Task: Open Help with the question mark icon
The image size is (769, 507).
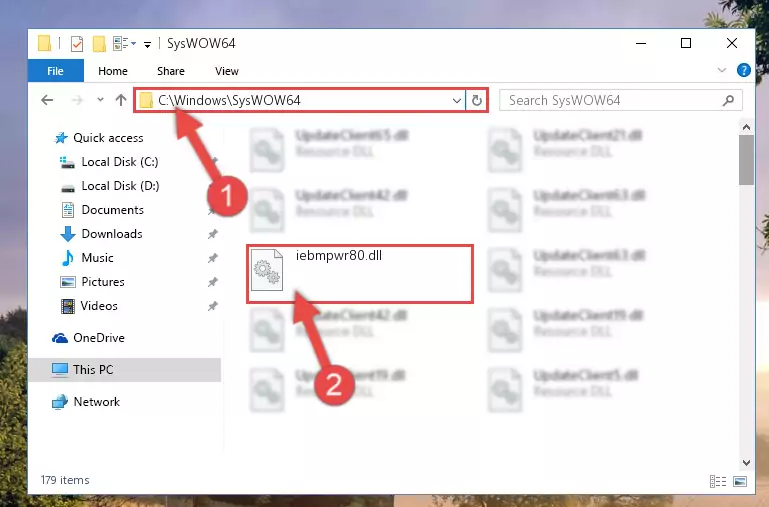Action: coord(743,70)
